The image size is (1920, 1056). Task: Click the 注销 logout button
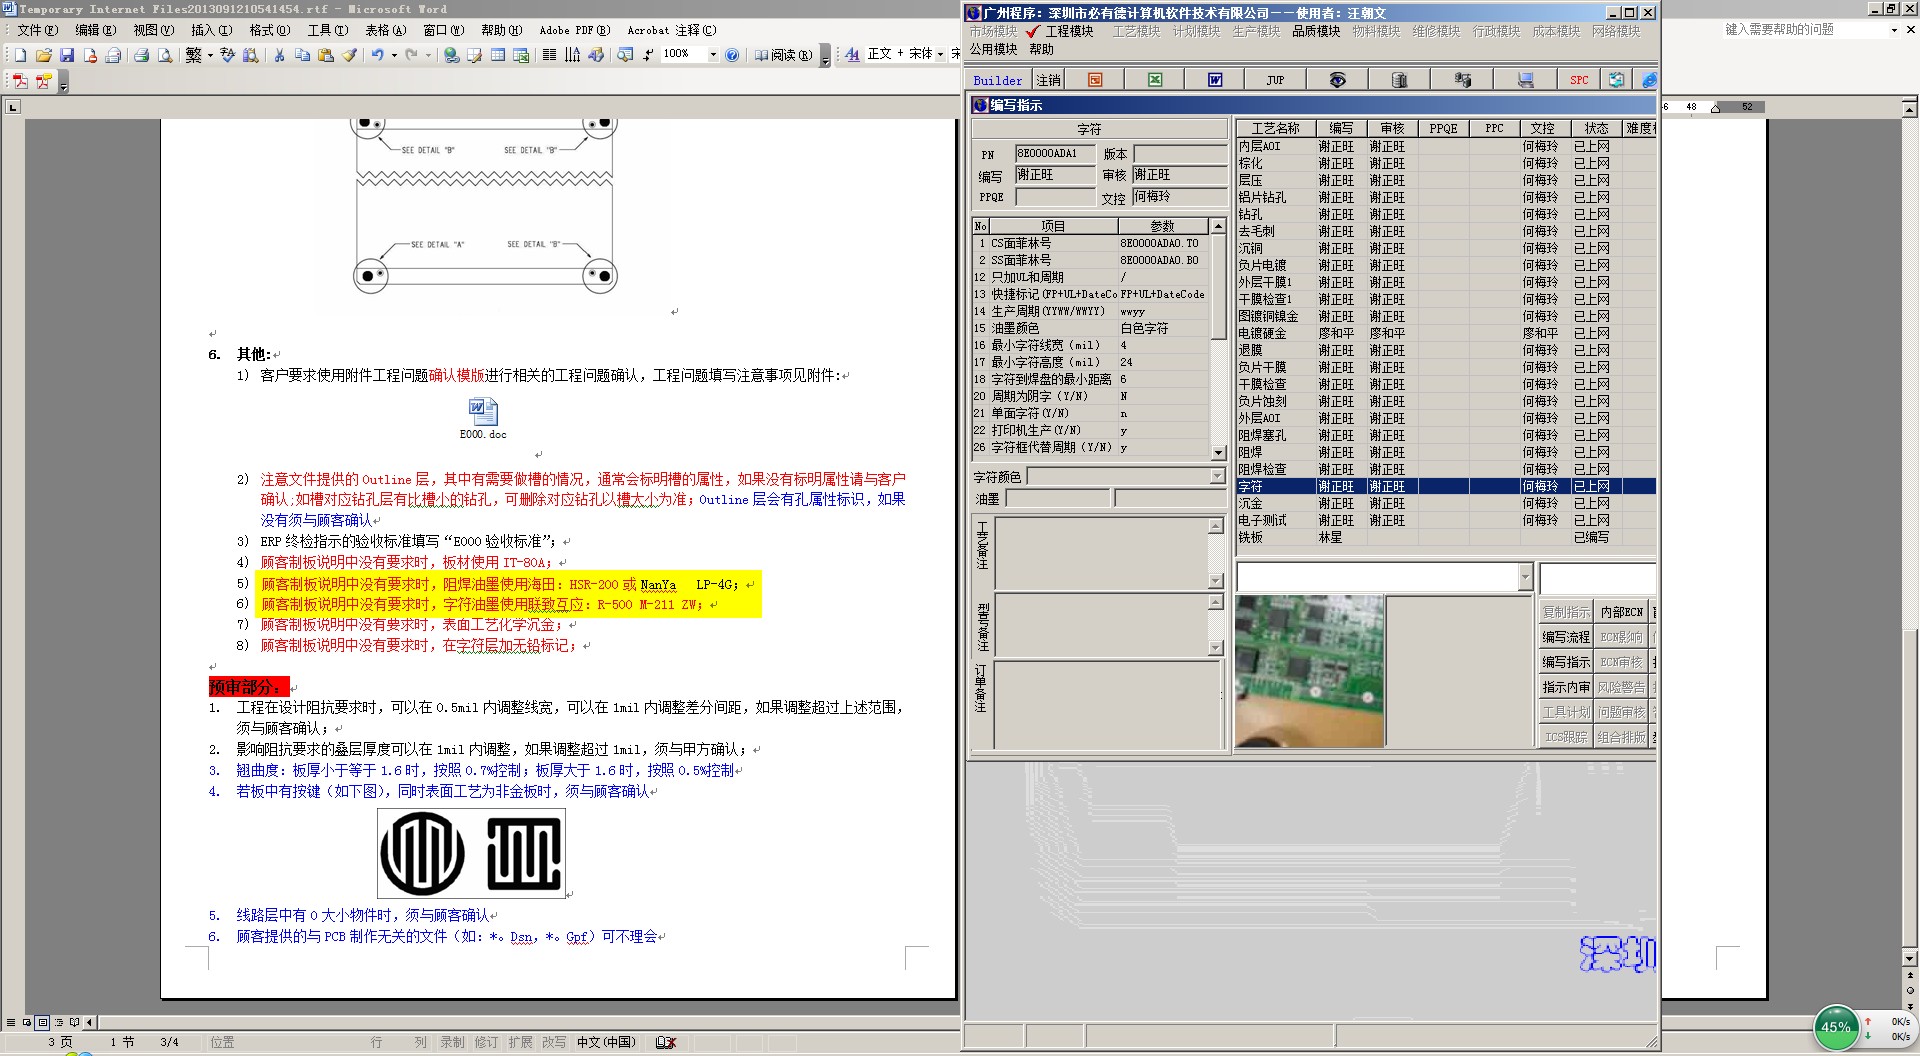coord(1048,80)
